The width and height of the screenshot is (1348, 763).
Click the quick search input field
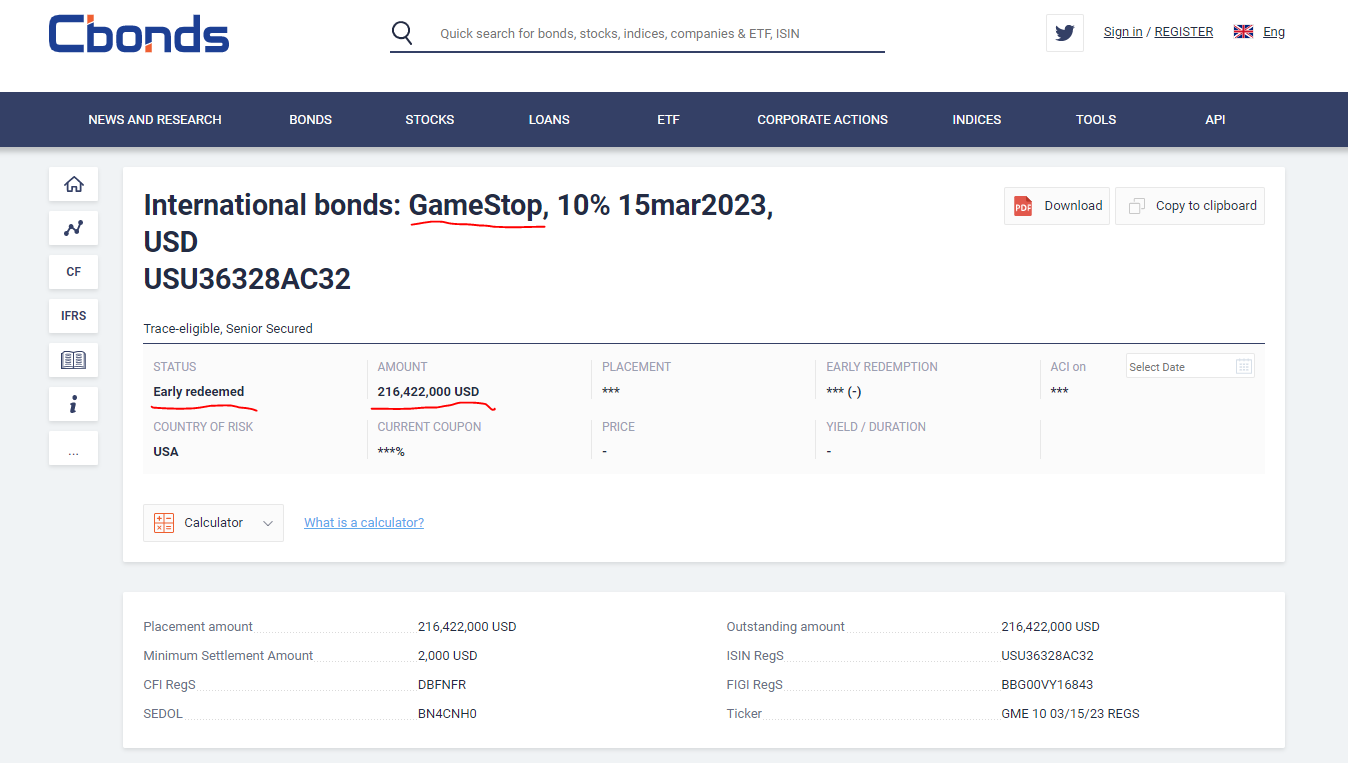coord(650,34)
